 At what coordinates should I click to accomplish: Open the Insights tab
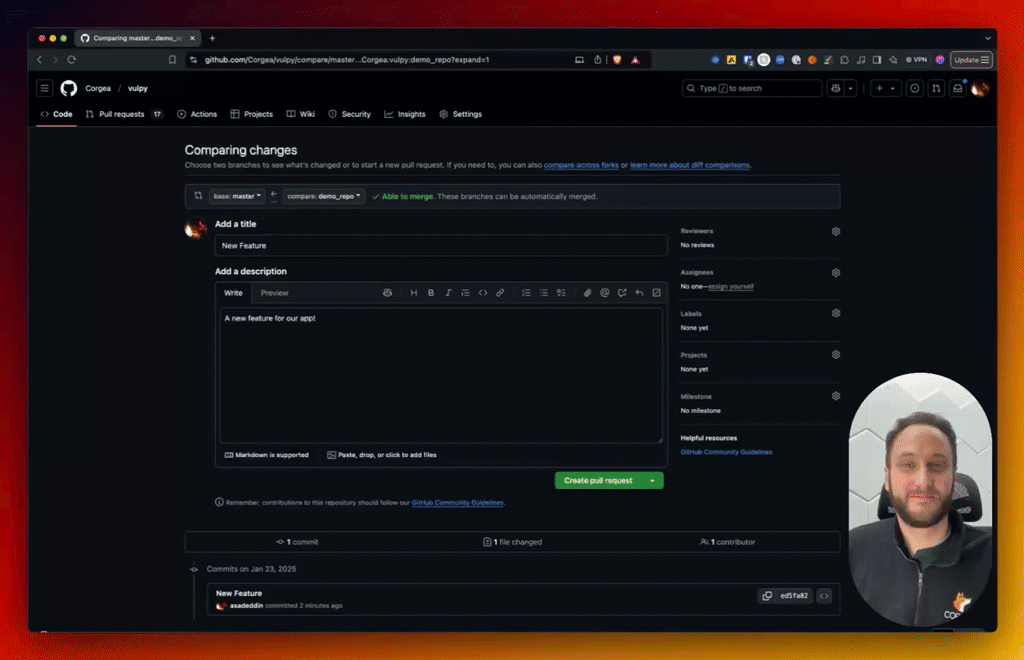[405, 114]
